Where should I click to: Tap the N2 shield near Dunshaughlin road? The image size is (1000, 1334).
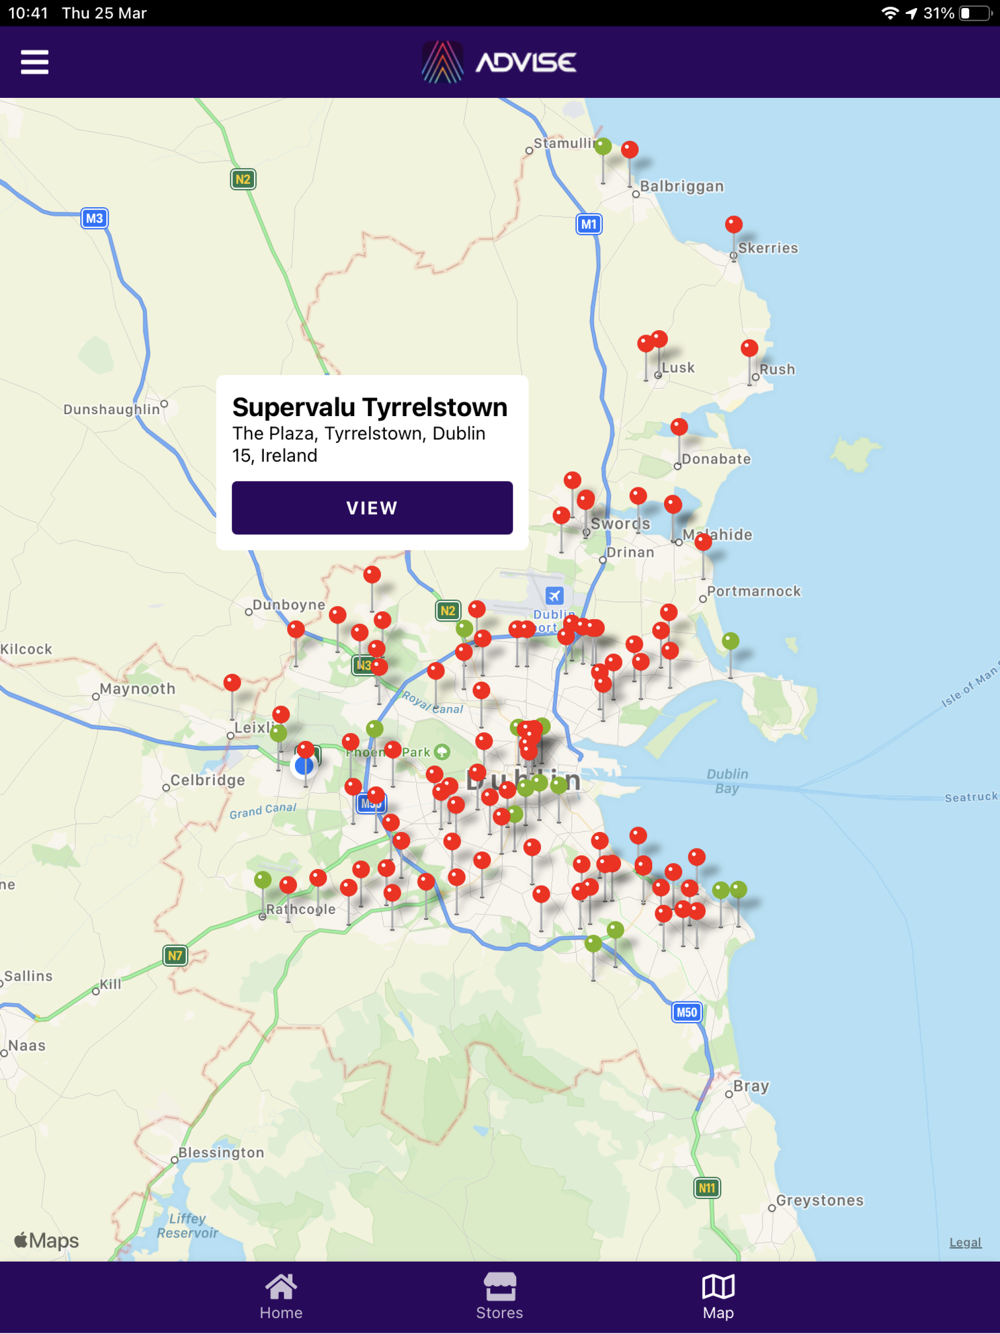(x=242, y=179)
